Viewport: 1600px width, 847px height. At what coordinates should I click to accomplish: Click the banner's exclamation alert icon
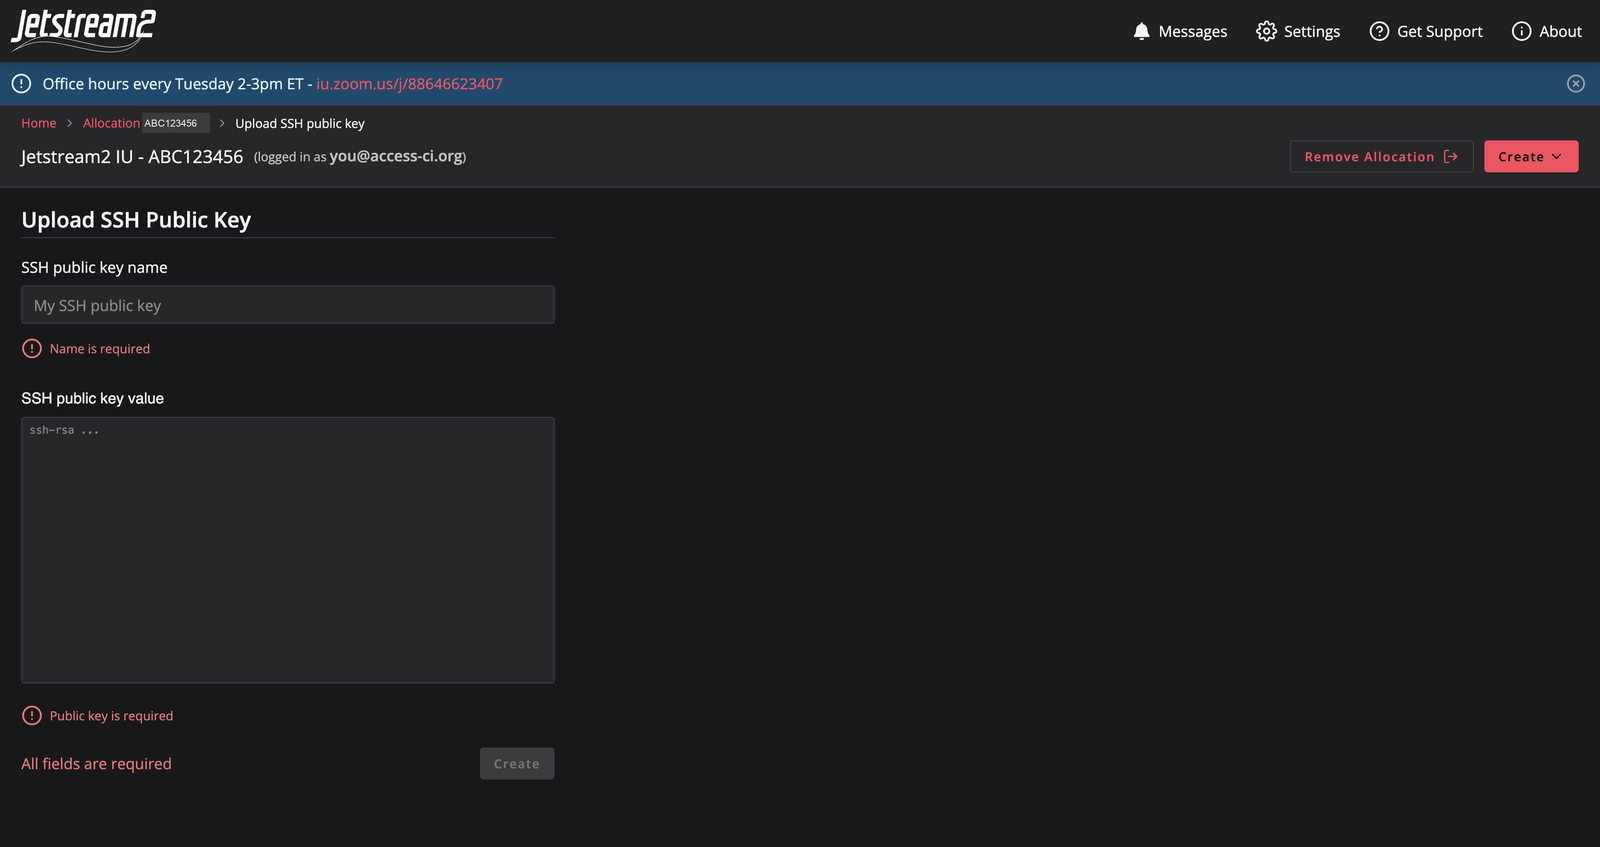[x=21, y=84]
